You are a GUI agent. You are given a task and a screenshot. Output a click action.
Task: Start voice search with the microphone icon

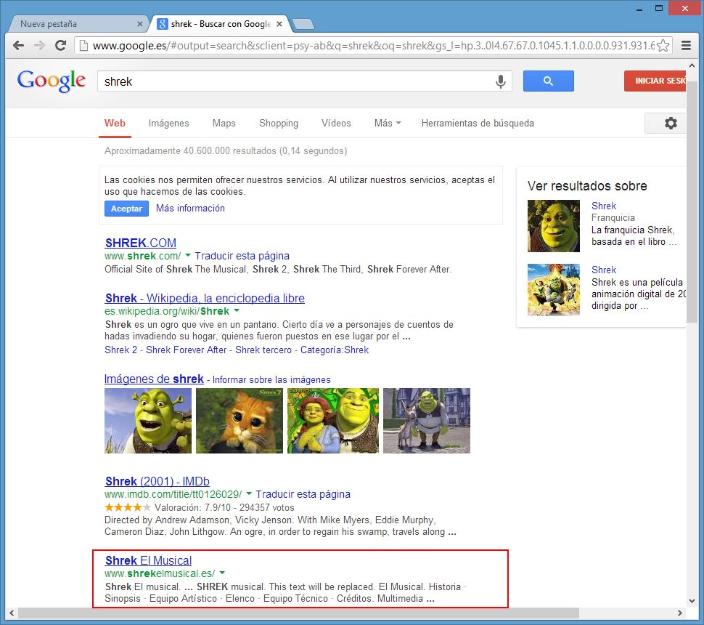click(x=501, y=81)
